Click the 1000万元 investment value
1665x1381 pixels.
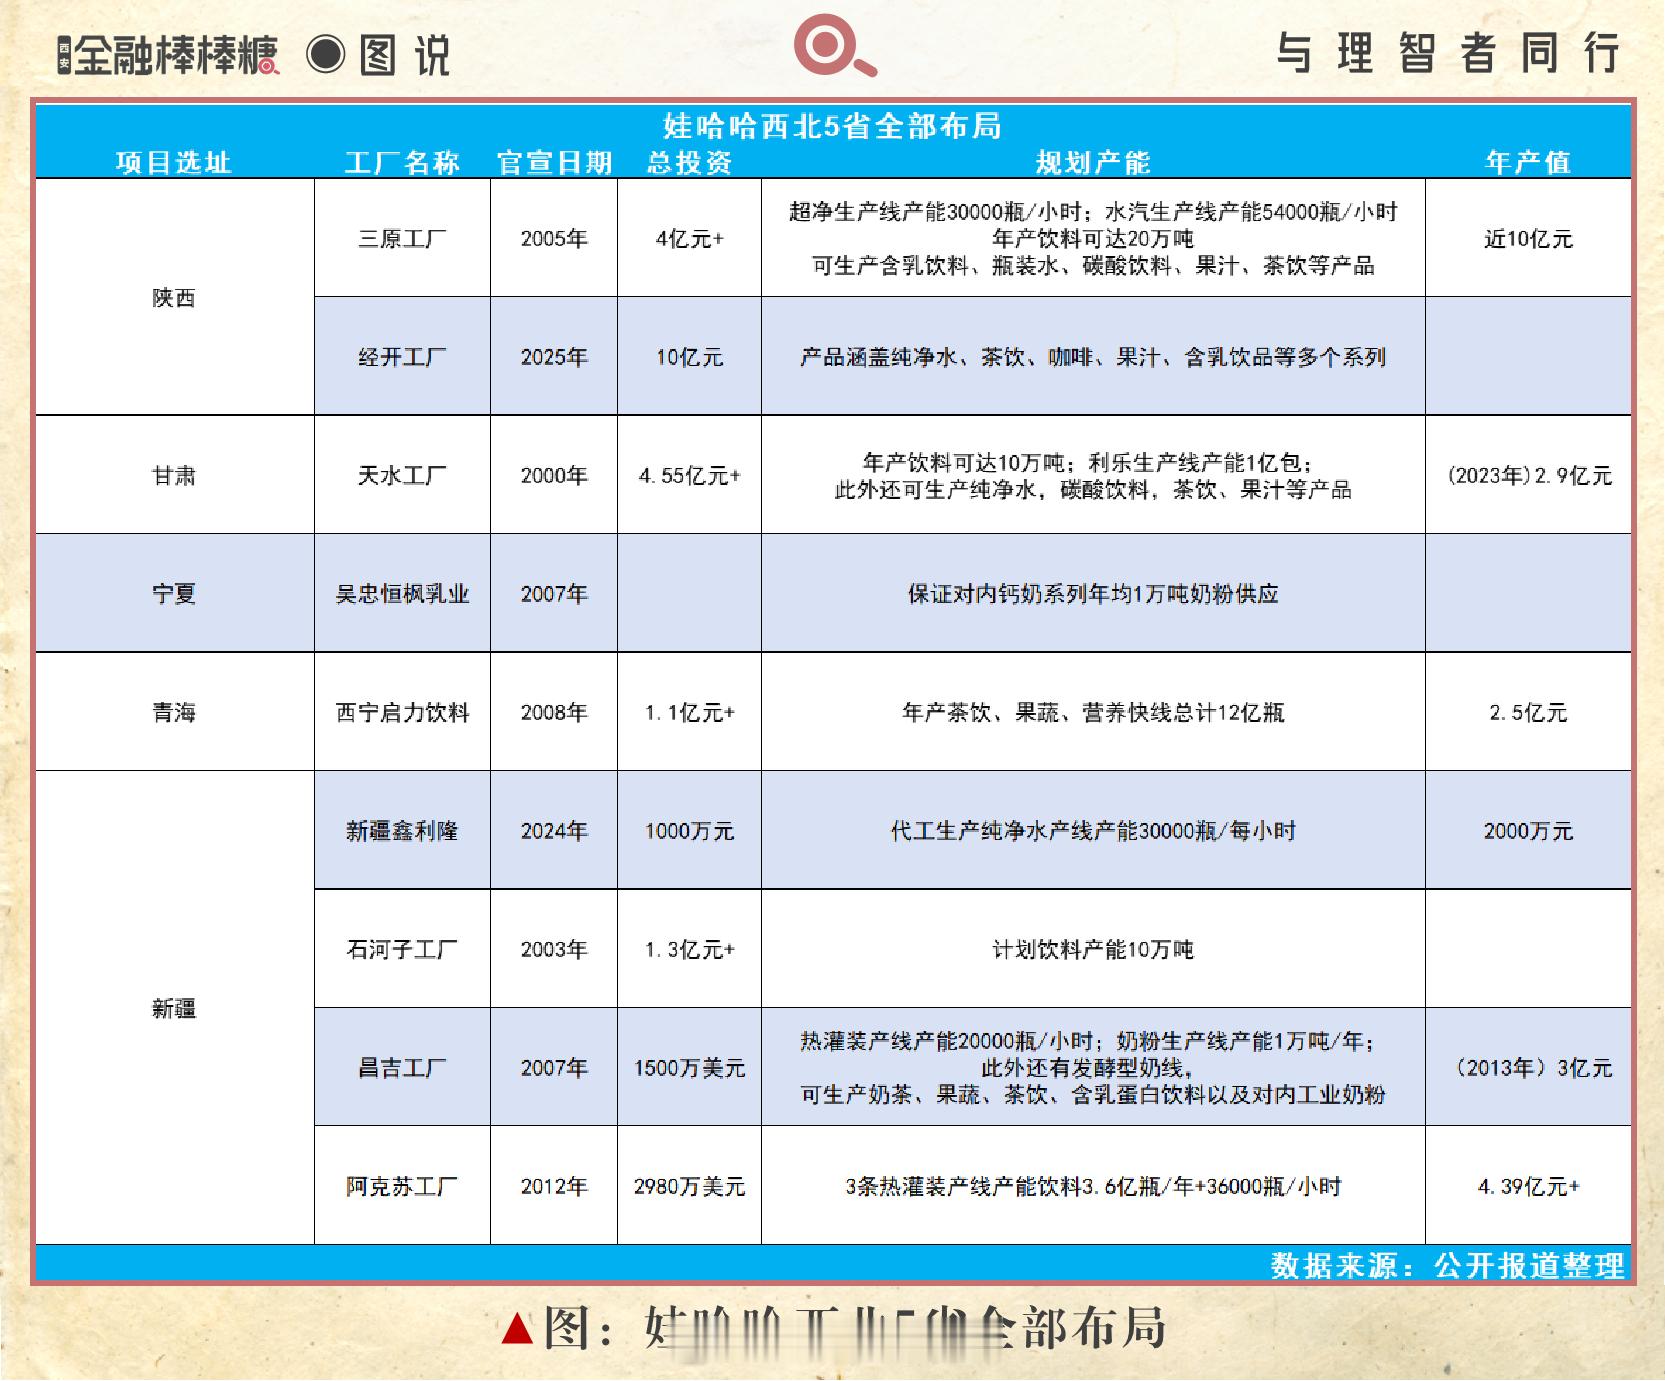tap(689, 831)
